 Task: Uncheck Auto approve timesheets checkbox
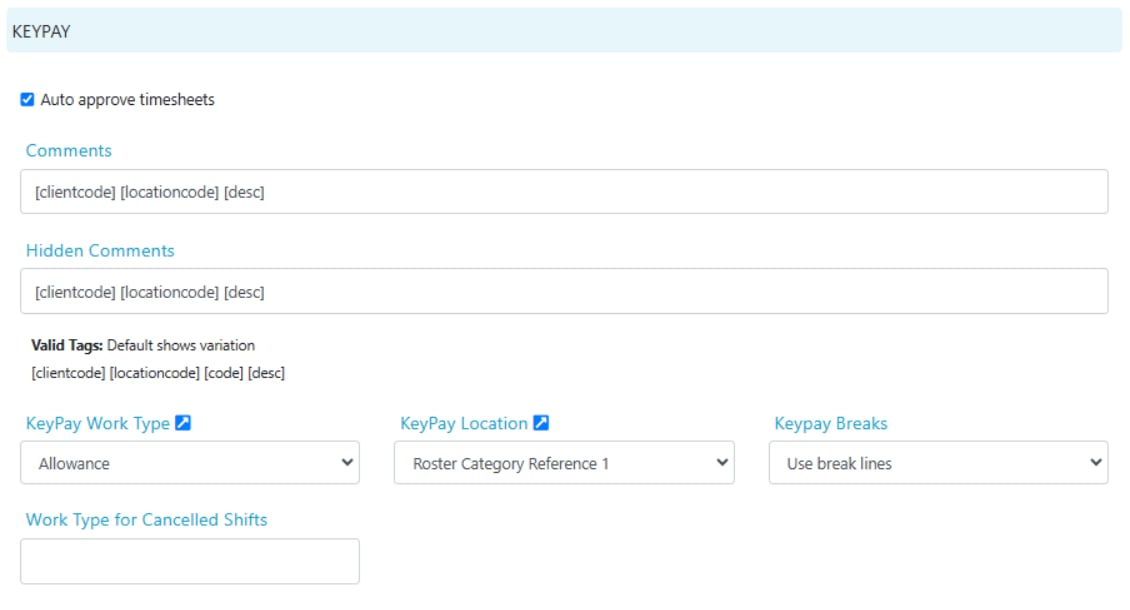(x=27, y=100)
